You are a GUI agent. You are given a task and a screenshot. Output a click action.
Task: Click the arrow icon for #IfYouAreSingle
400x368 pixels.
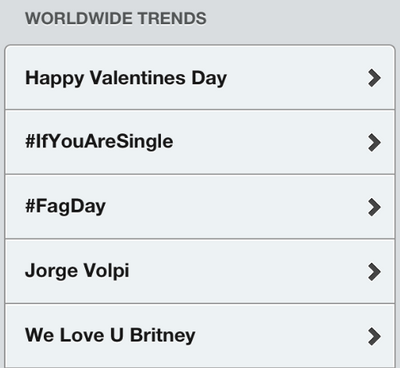(374, 143)
